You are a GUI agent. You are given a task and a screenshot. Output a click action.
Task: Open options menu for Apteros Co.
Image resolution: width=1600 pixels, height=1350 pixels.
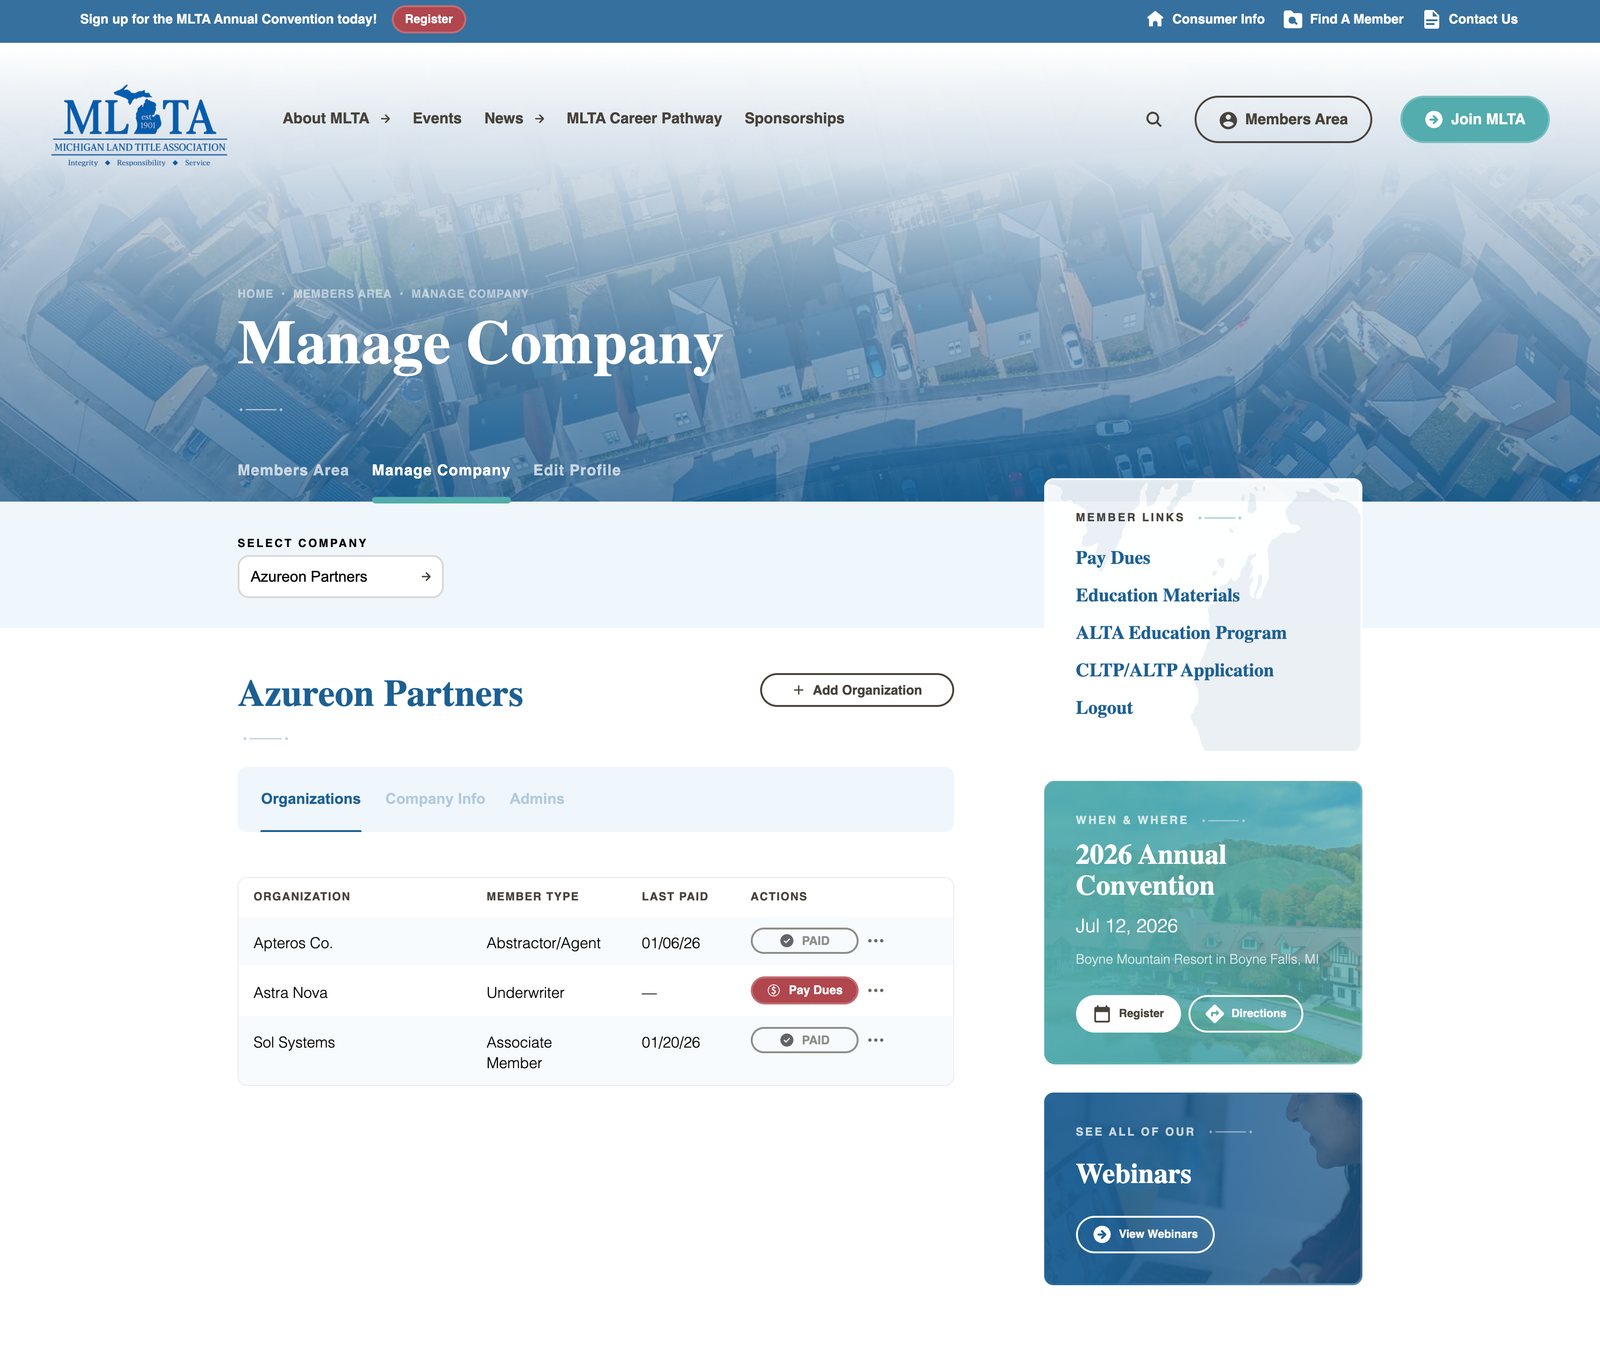click(876, 941)
